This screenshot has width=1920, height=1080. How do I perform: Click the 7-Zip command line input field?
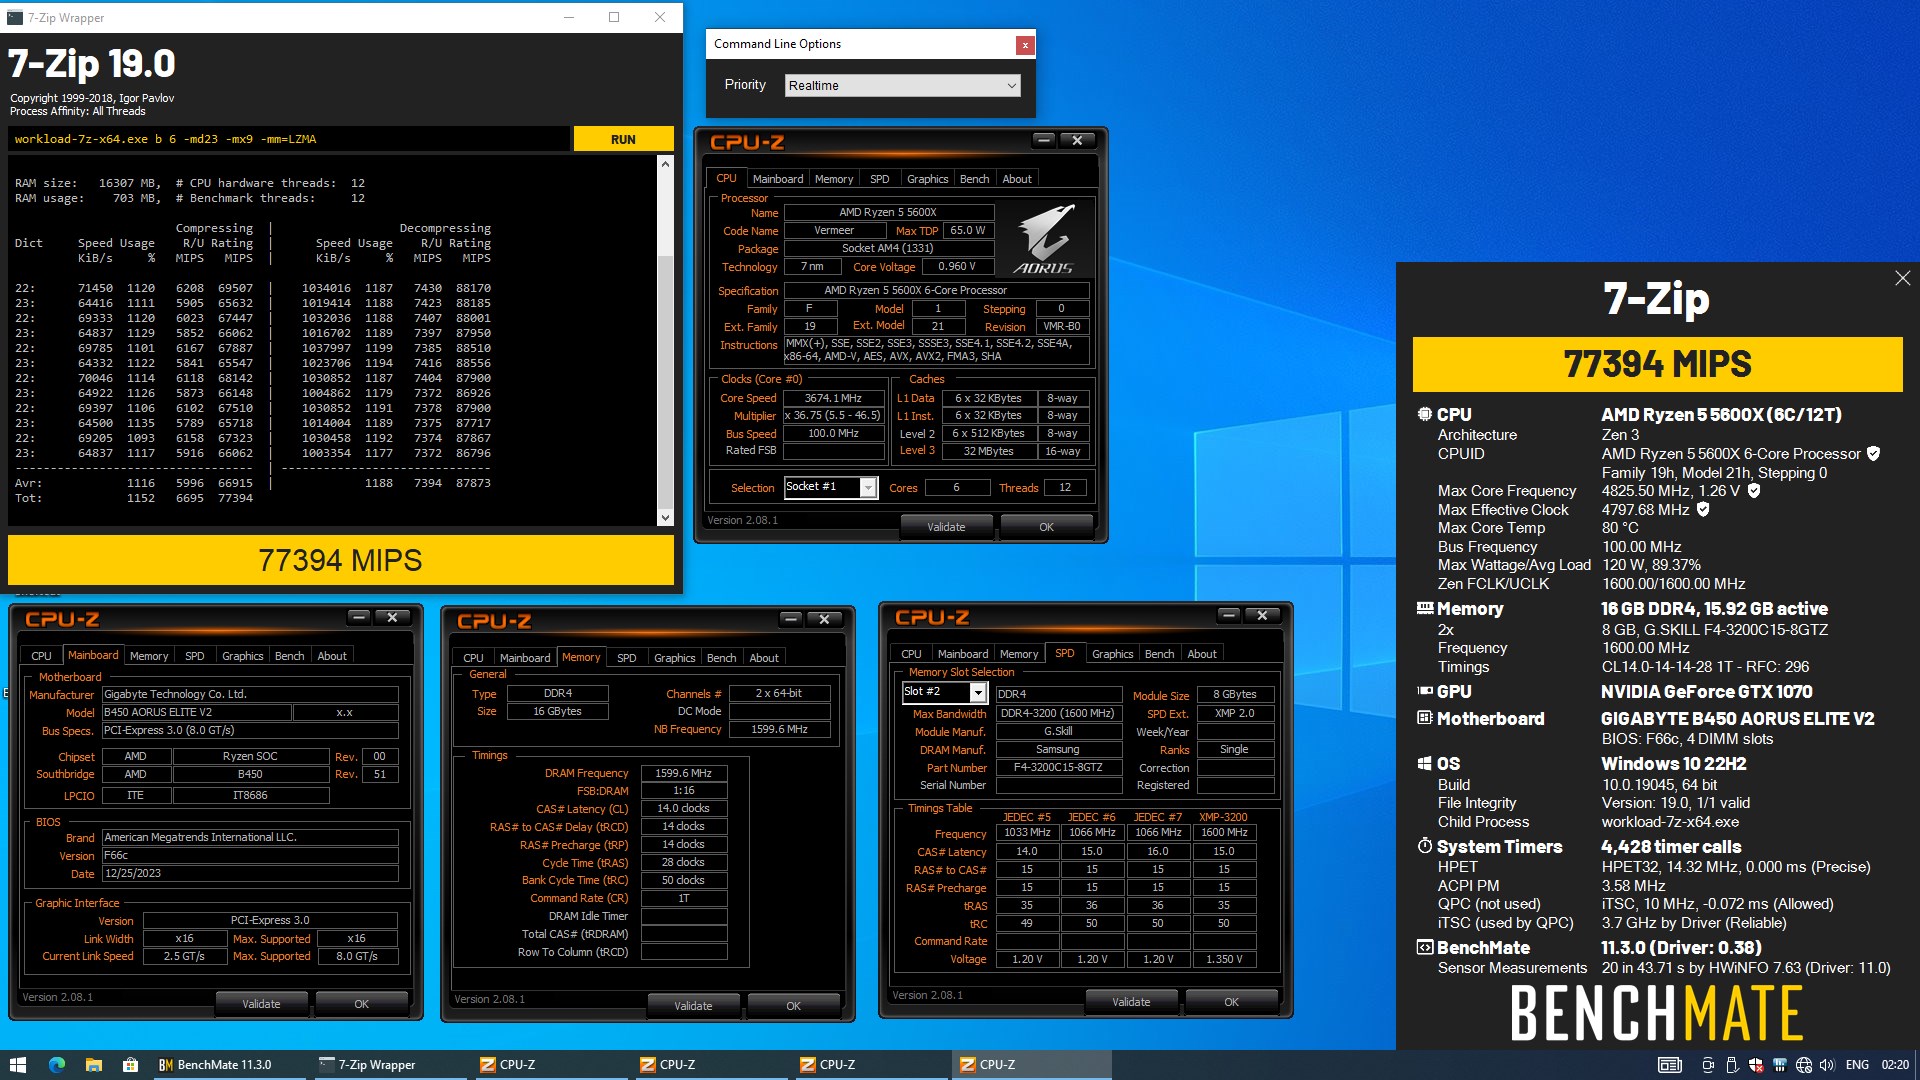(x=289, y=139)
